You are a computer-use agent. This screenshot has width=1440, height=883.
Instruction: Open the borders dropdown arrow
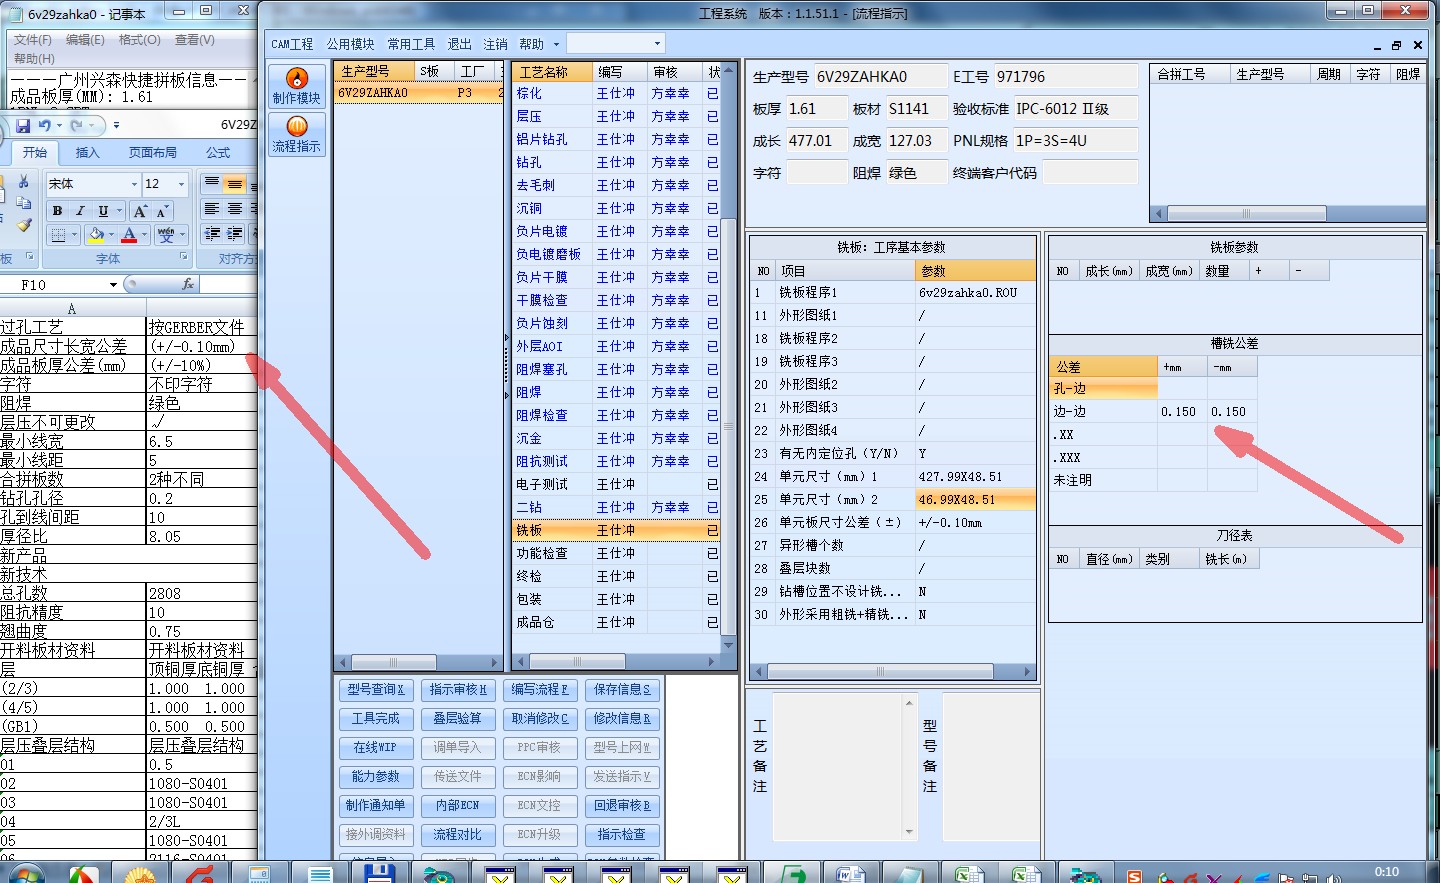tap(75, 235)
